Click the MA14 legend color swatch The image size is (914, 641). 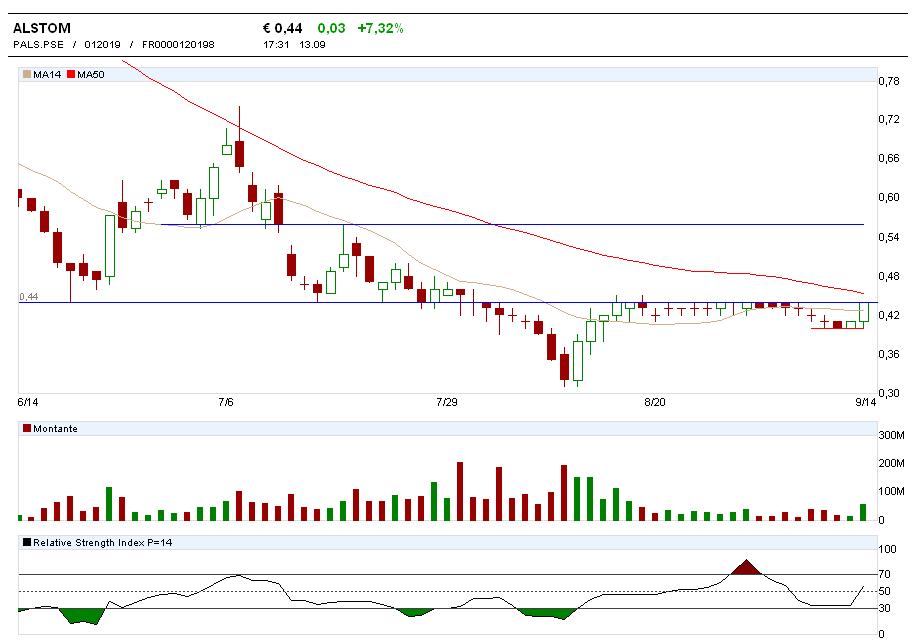coord(27,74)
